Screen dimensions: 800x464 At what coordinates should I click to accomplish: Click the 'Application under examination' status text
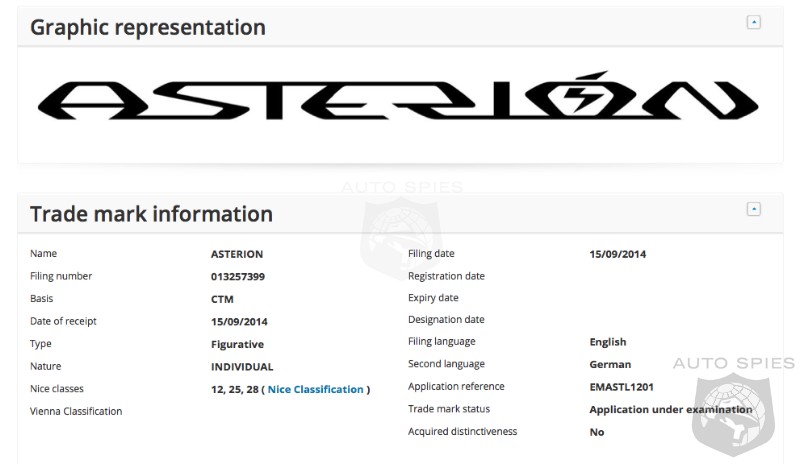pyautogui.click(x=670, y=409)
